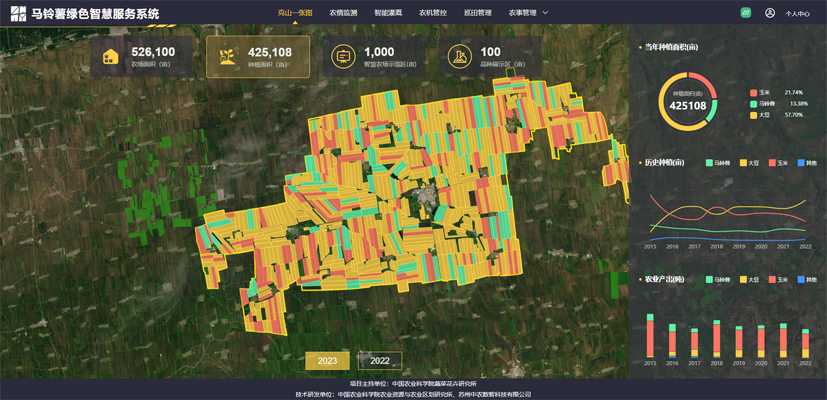The width and height of the screenshot is (827, 400).
Task: Click the smart farm demonstration area icon
Action: pyautogui.click(x=342, y=57)
